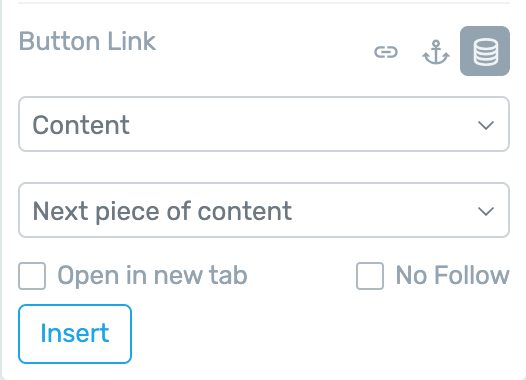Open the Content dropdown
Image resolution: width=526 pixels, height=380 pixels.
(x=264, y=124)
